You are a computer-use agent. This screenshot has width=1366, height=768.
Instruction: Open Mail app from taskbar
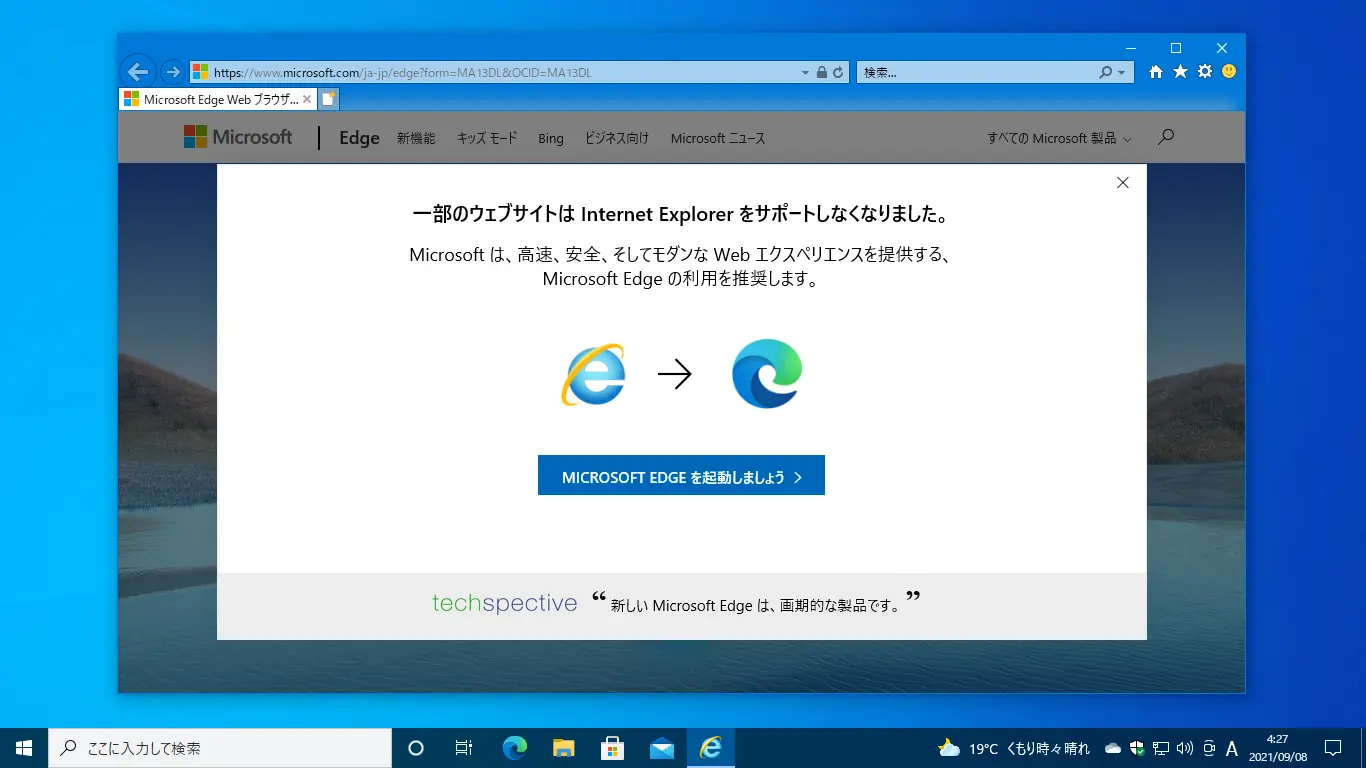pos(662,748)
